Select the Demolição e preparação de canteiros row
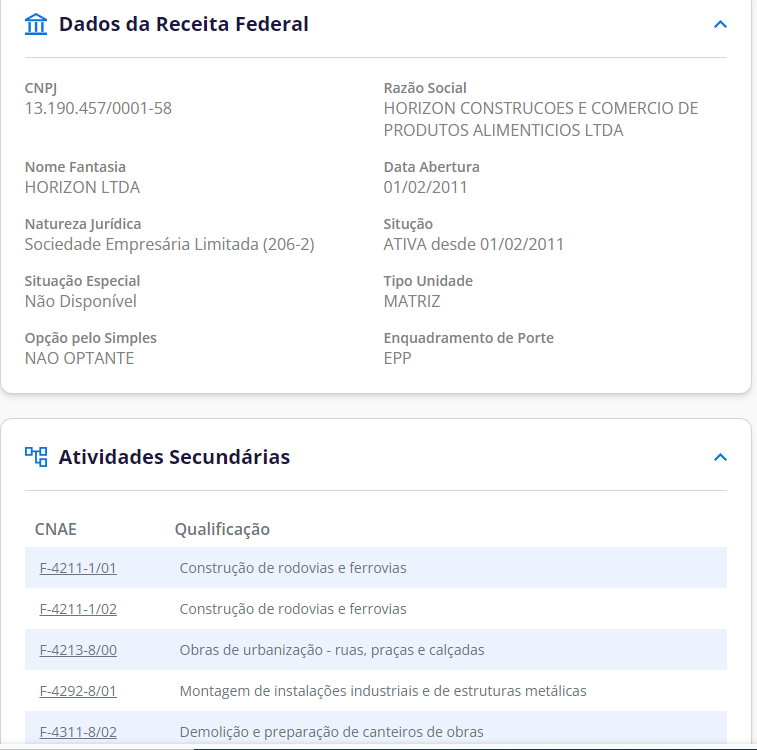This screenshot has height=750, width=757. point(376,730)
